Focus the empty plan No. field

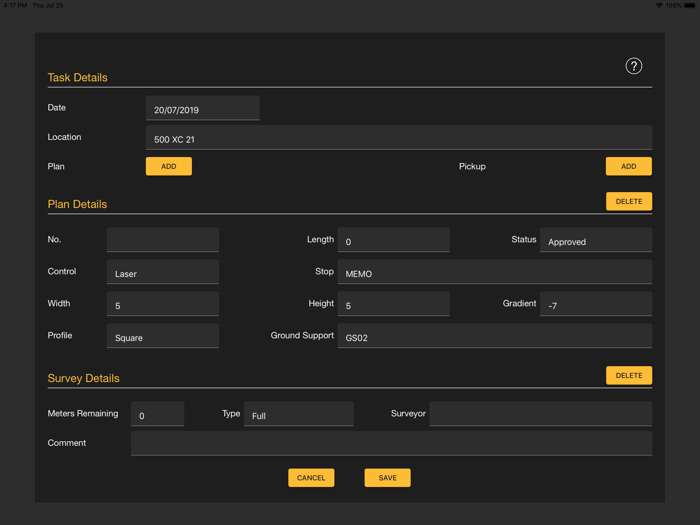[162, 240]
